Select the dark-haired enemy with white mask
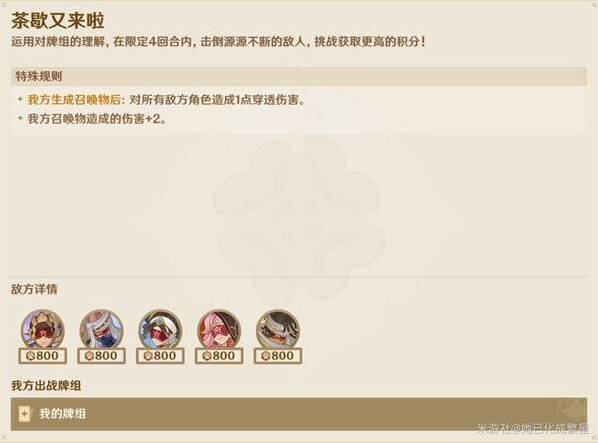 278,331
